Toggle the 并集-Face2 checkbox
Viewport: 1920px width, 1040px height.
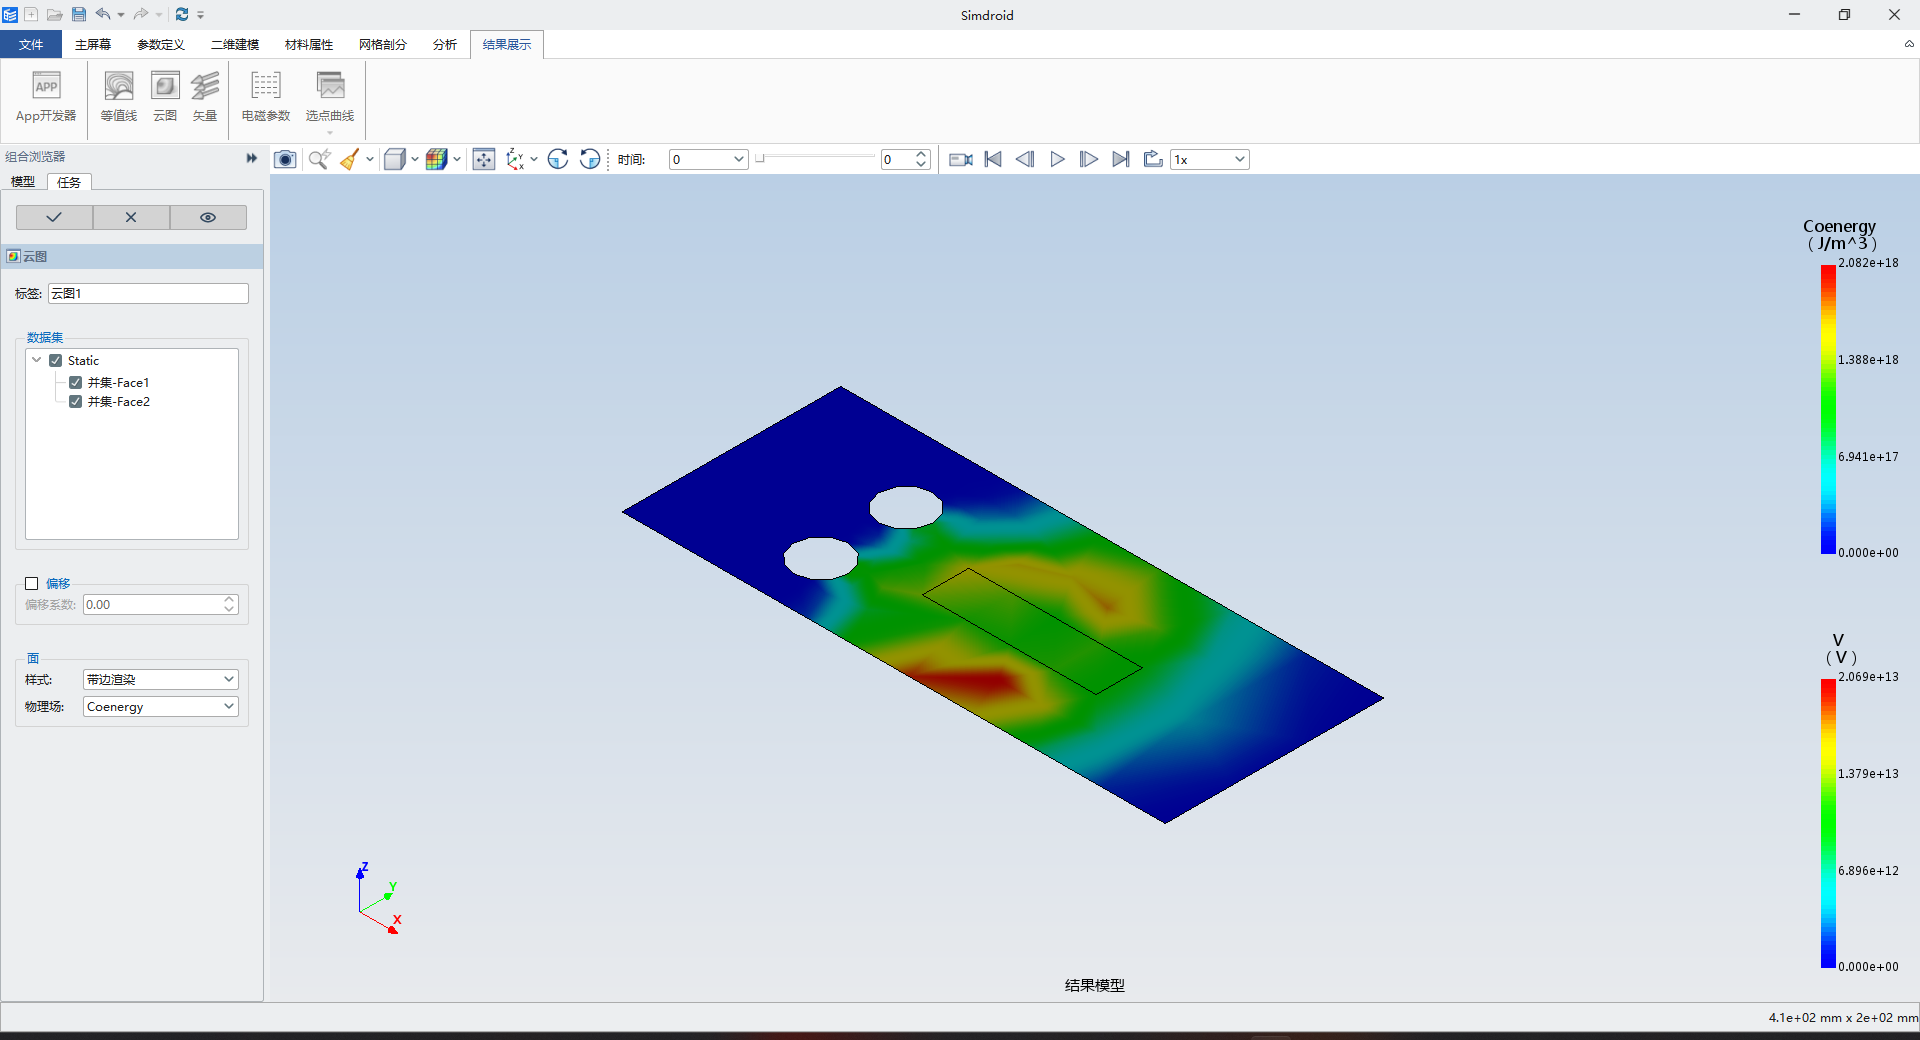point(76,401)
